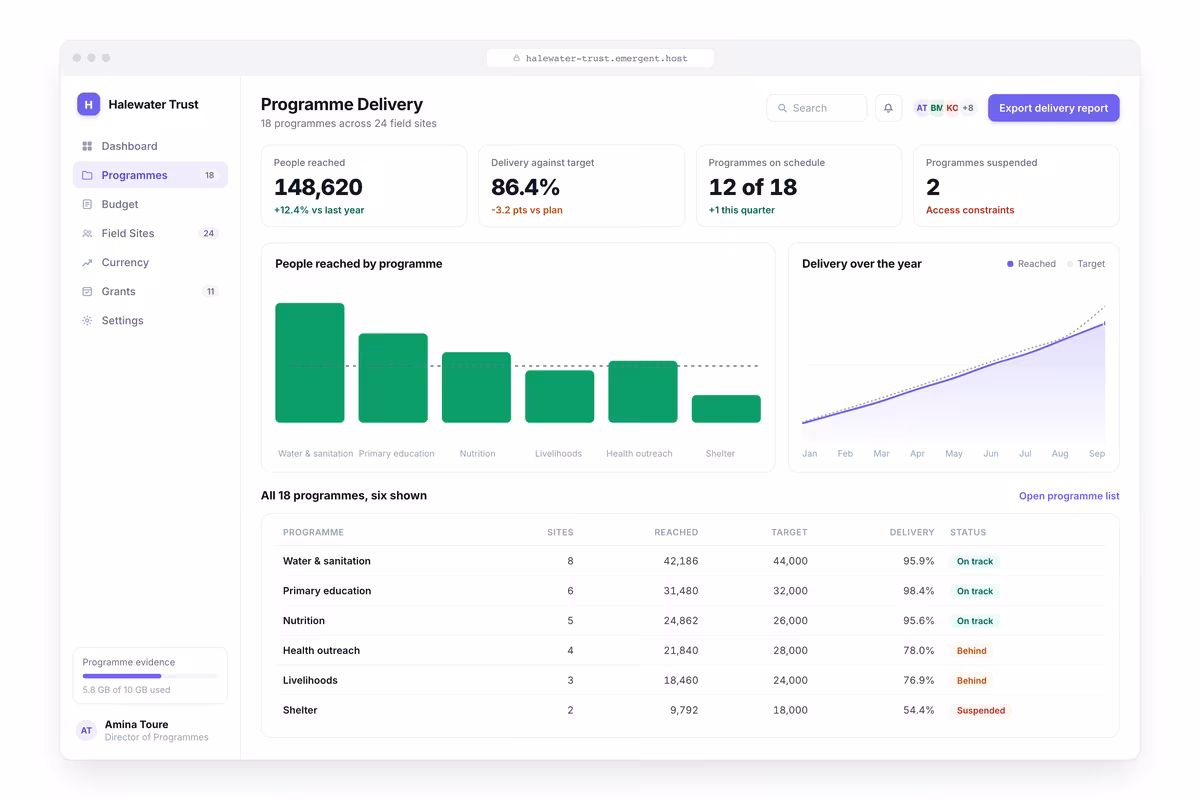Image resolution: width=1200 pixels, height=800 pixels.
Task: Click the Nutrition bar in chart
Action: click(476, 387)
